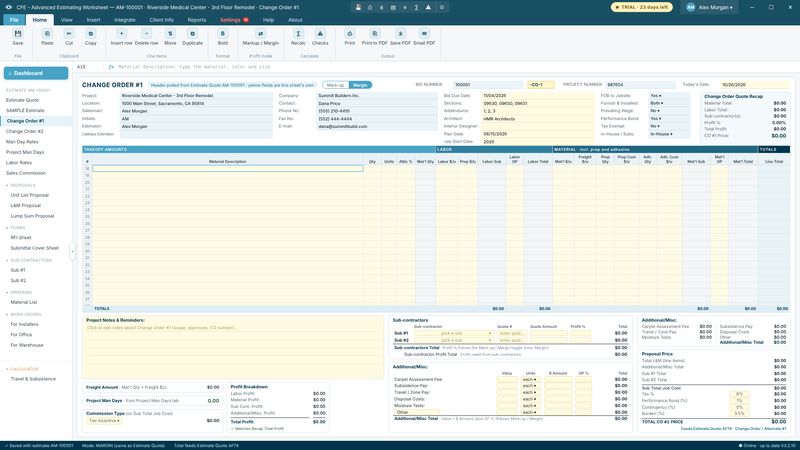This screenshot has height=450, width=800.
Task: Switch profit mode to Mark-up
Action: pos(335,85)
